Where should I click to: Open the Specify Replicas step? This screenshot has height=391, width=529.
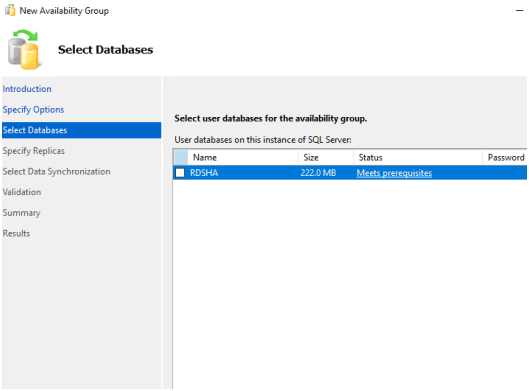[x=34, y=151]
